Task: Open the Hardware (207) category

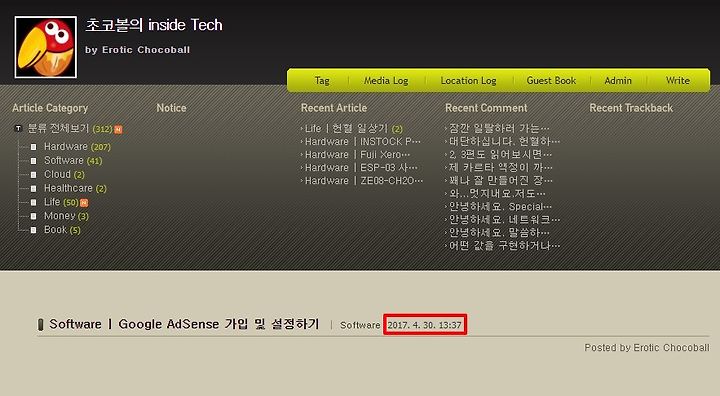Action: [77, 147]
